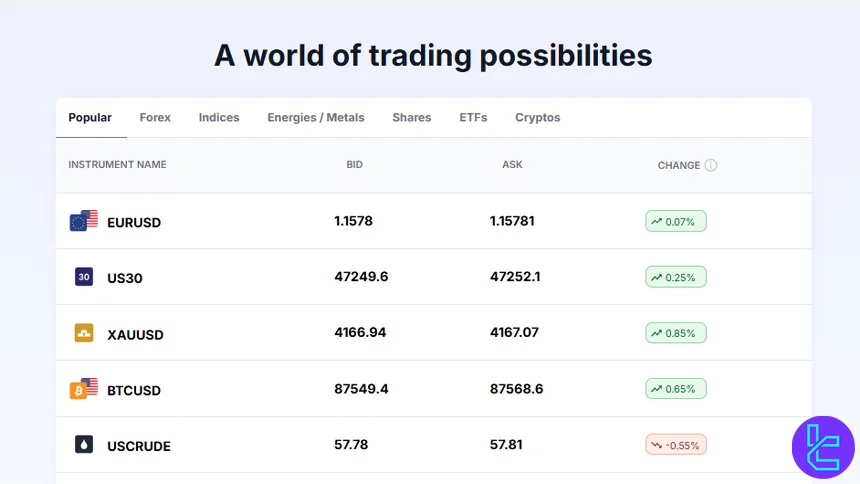The width and height of the screenshot is (860, 484).
Task: Click the USCRUDE oil drop icon
Action: (84, 445)
